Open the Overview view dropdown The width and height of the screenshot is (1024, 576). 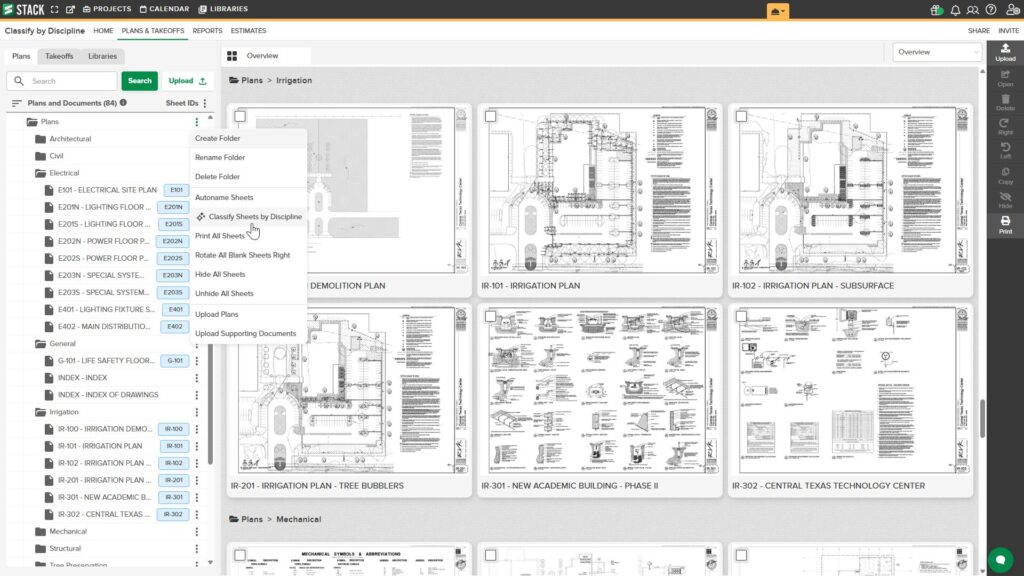(938, 50)
